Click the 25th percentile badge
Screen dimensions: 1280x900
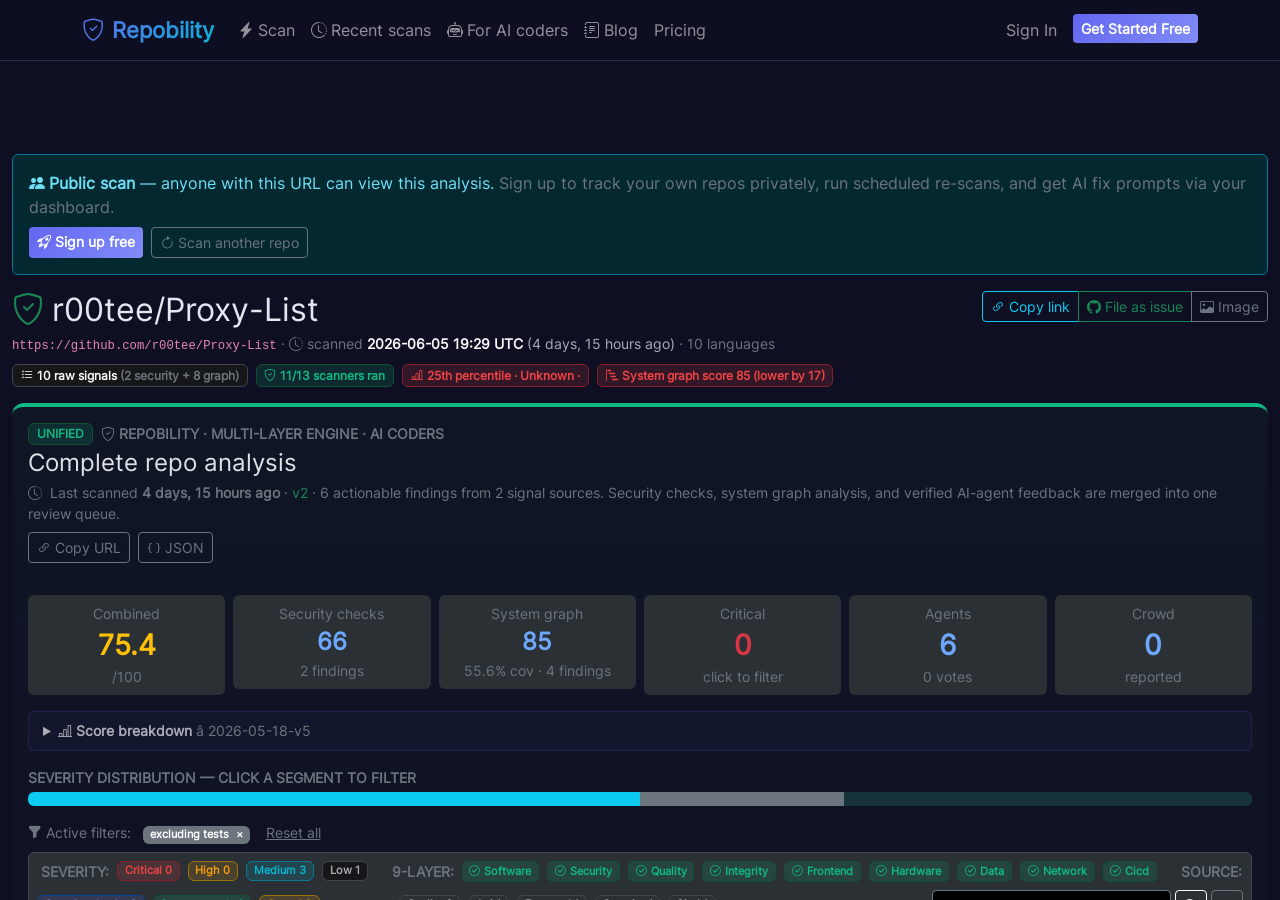[495, 376]
